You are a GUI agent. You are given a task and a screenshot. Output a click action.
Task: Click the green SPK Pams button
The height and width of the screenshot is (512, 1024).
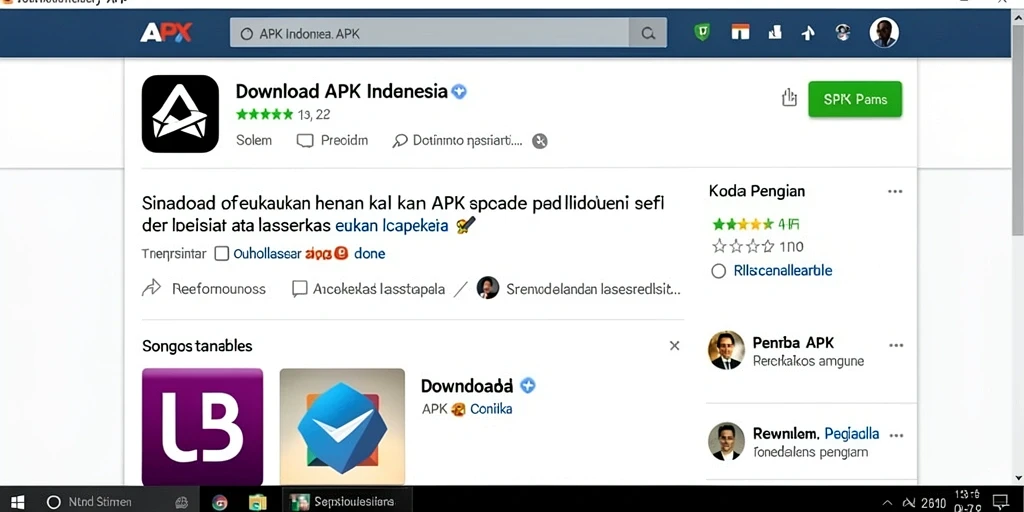855,99
